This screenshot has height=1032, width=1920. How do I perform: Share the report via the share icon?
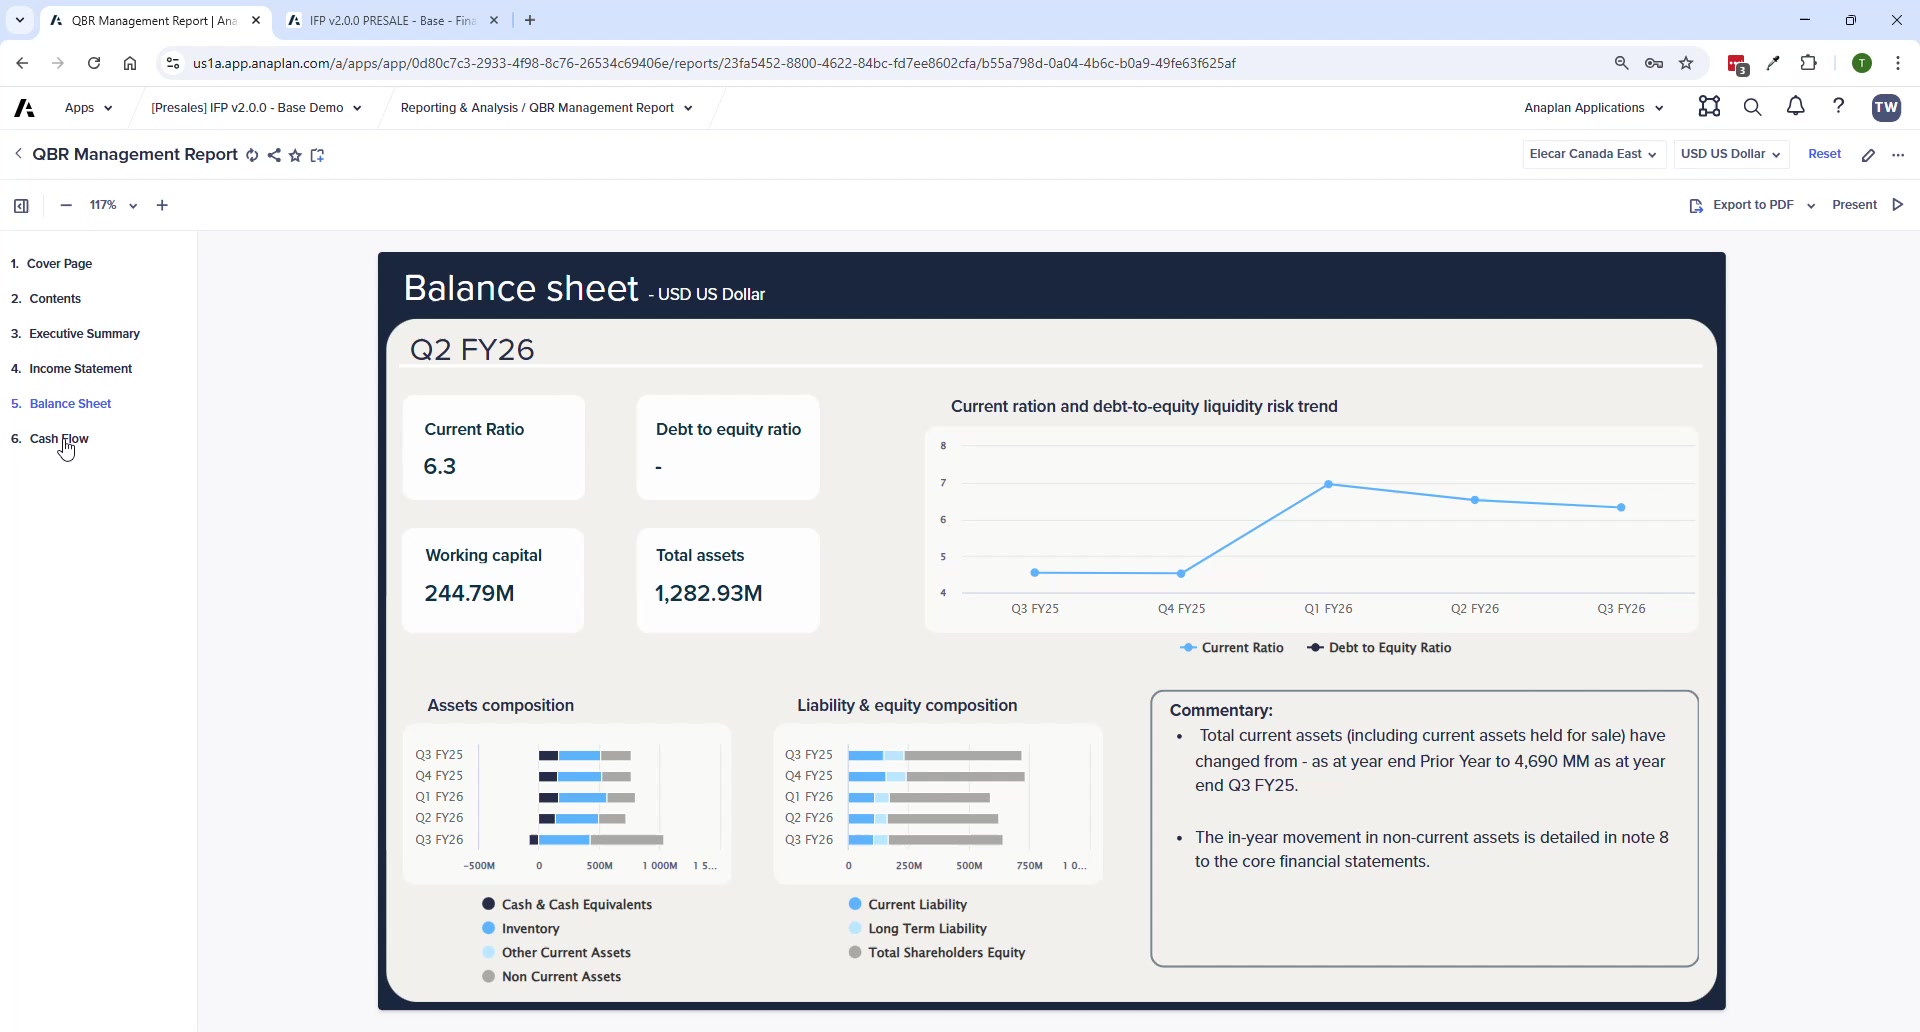(x=275, y=155)
